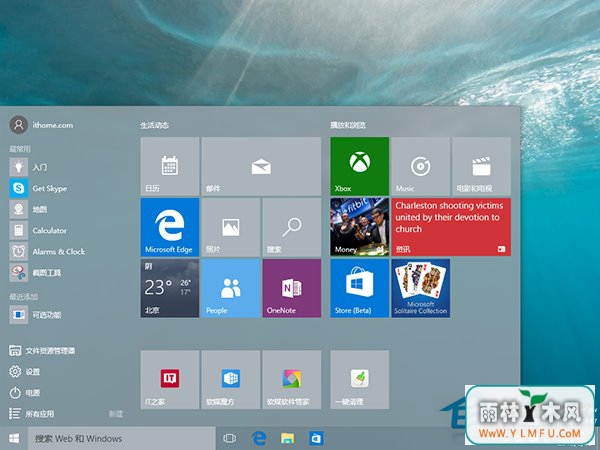Open the 日历 calendar tile
The height and width of the screenshot is (450, 600).
pyautogui.click(x=170, y=166)
